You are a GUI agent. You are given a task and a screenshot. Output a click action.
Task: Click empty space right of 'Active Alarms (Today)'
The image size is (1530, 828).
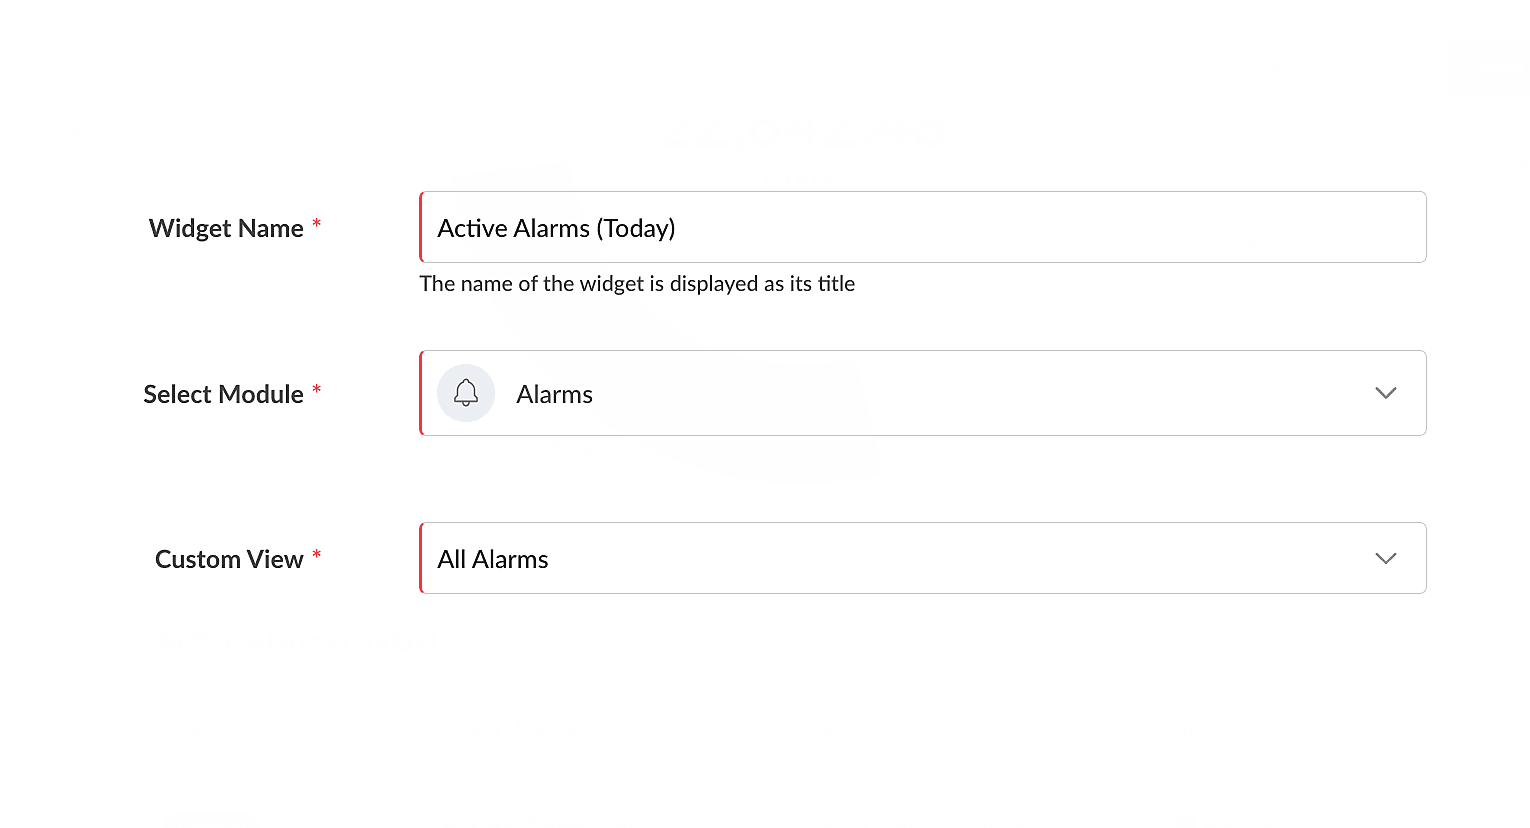pos(1050,227)
